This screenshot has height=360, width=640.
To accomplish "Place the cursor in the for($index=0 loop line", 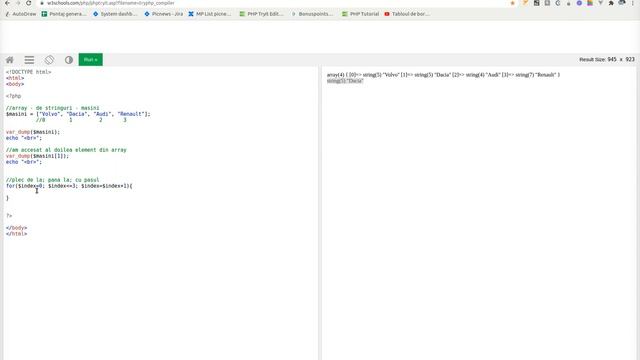I will pyautogui.click(x=69, y=186).
